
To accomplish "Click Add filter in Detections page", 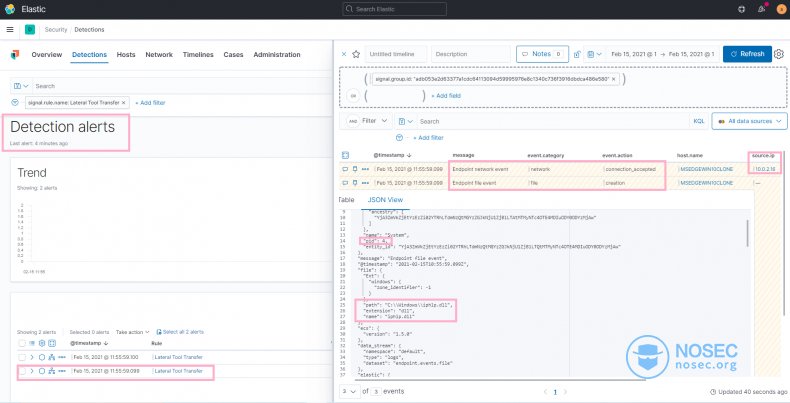I will pos(150,103).
